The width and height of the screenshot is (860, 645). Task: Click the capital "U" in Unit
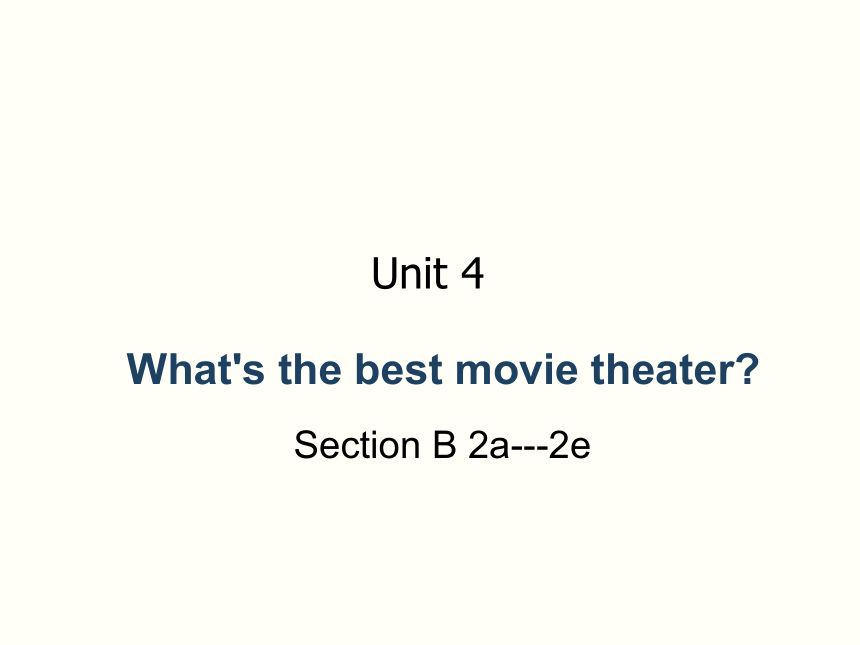pos(385,273)
